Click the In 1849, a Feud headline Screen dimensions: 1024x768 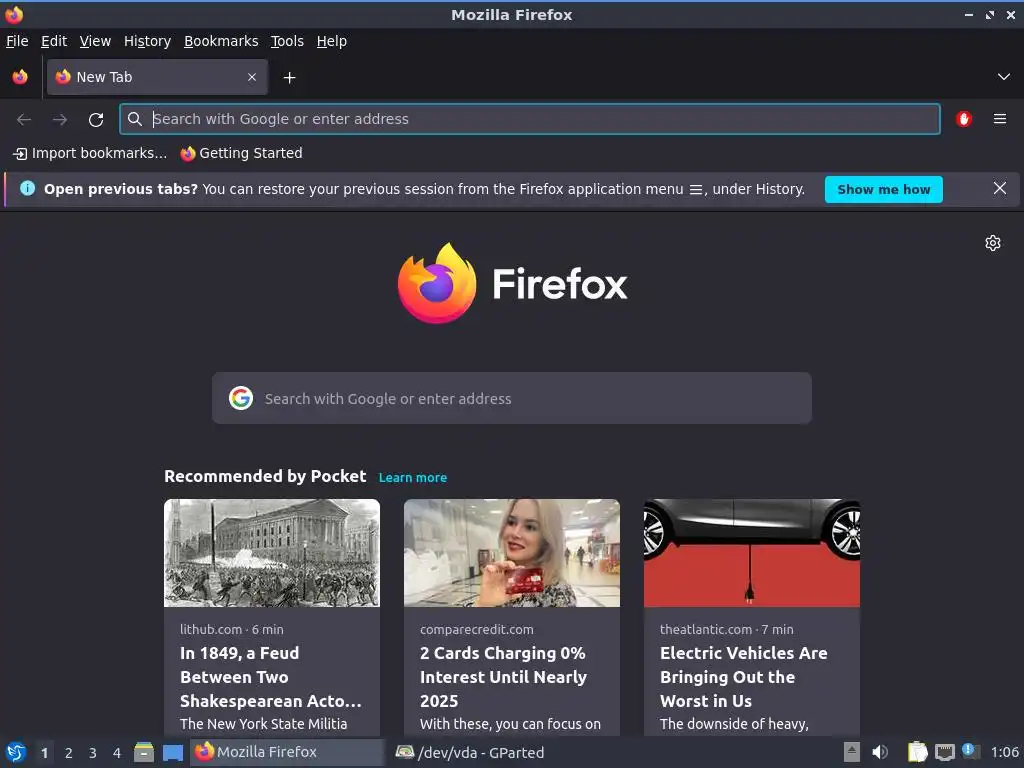270,677
